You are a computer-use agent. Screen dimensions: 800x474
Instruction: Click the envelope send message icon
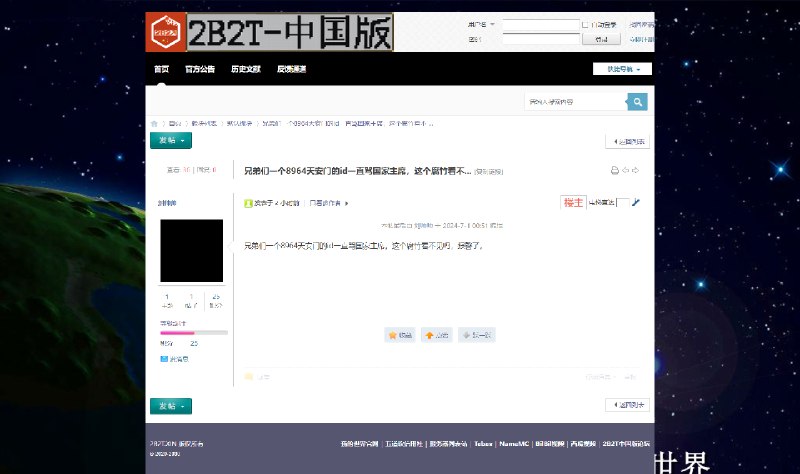(x=164, y=359)
